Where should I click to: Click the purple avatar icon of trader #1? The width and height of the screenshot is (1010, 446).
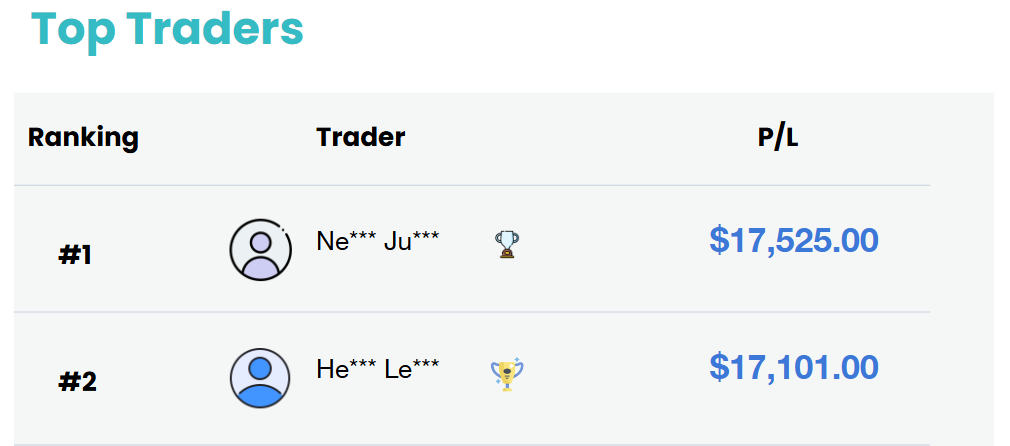pyautogui.click(x=260, y=249)
